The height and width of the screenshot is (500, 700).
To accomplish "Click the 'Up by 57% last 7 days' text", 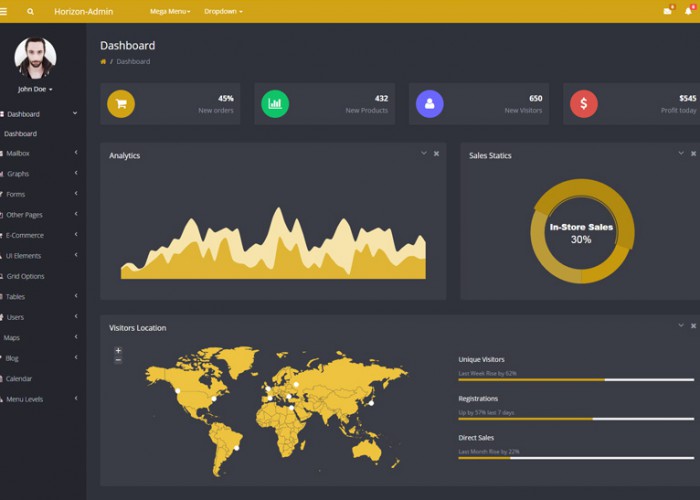I will pyautogui.click(x=486, y=412).
